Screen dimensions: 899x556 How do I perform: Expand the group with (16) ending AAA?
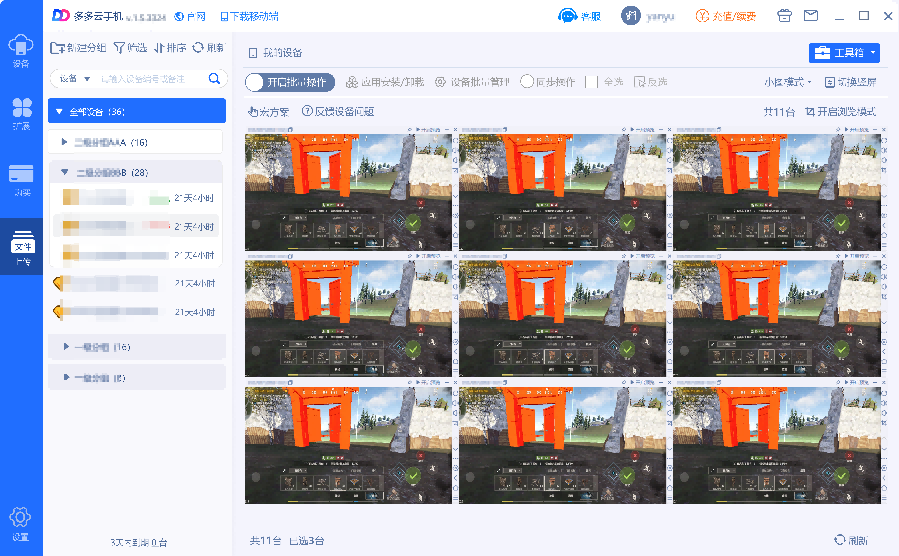click(136, 142)
